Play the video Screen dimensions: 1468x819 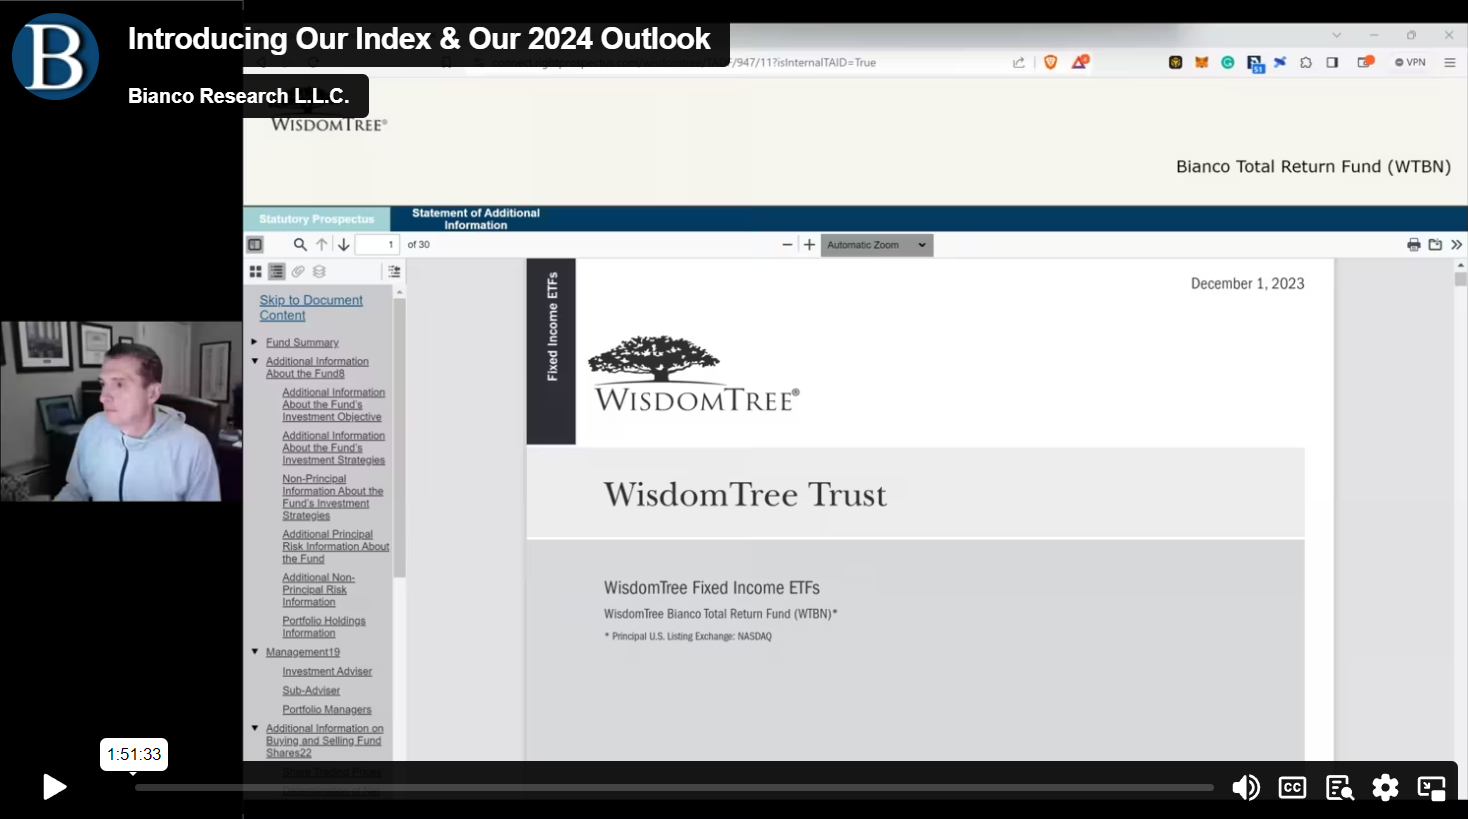pos(54,787)
